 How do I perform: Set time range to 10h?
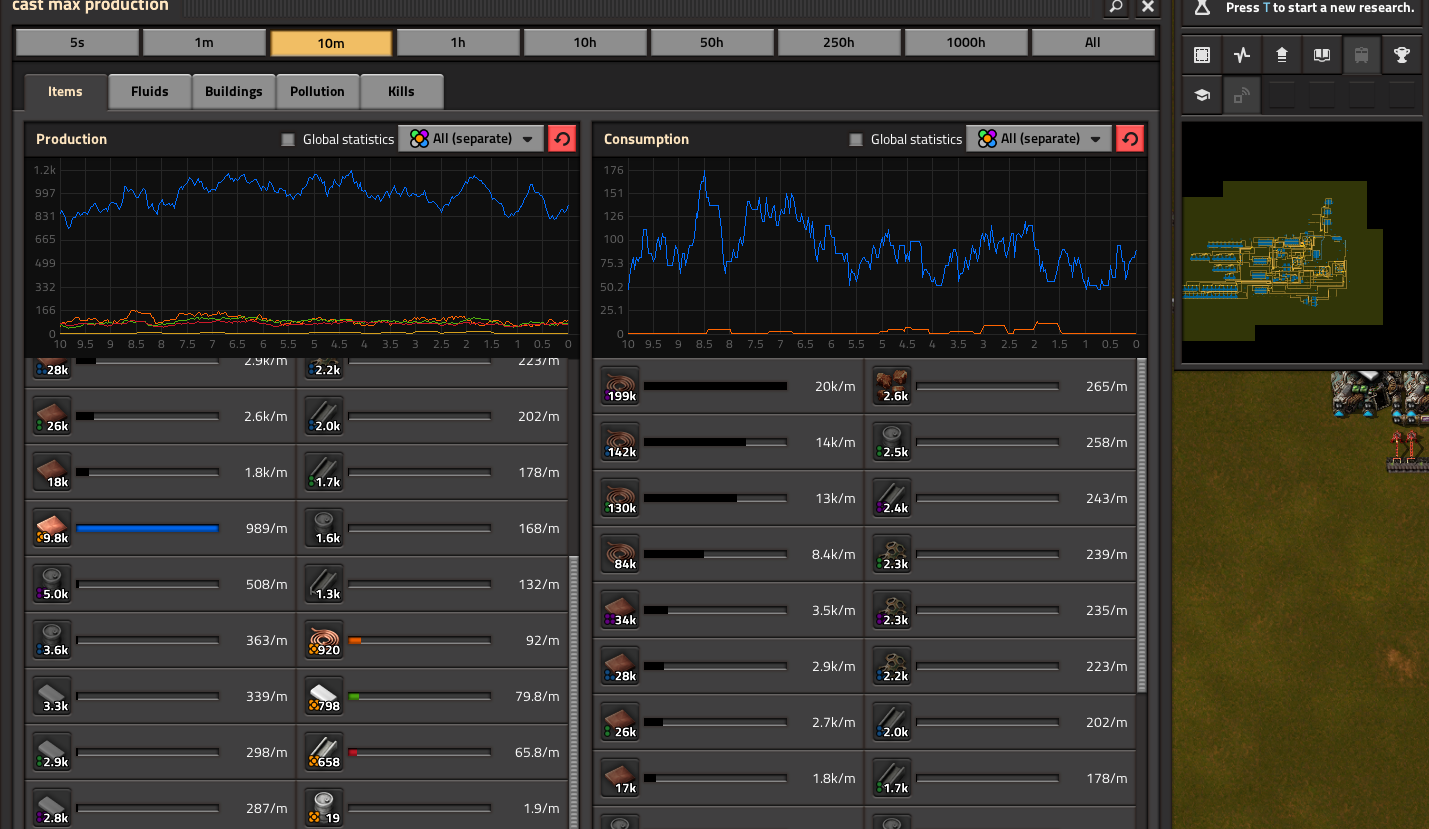[585, 43]
